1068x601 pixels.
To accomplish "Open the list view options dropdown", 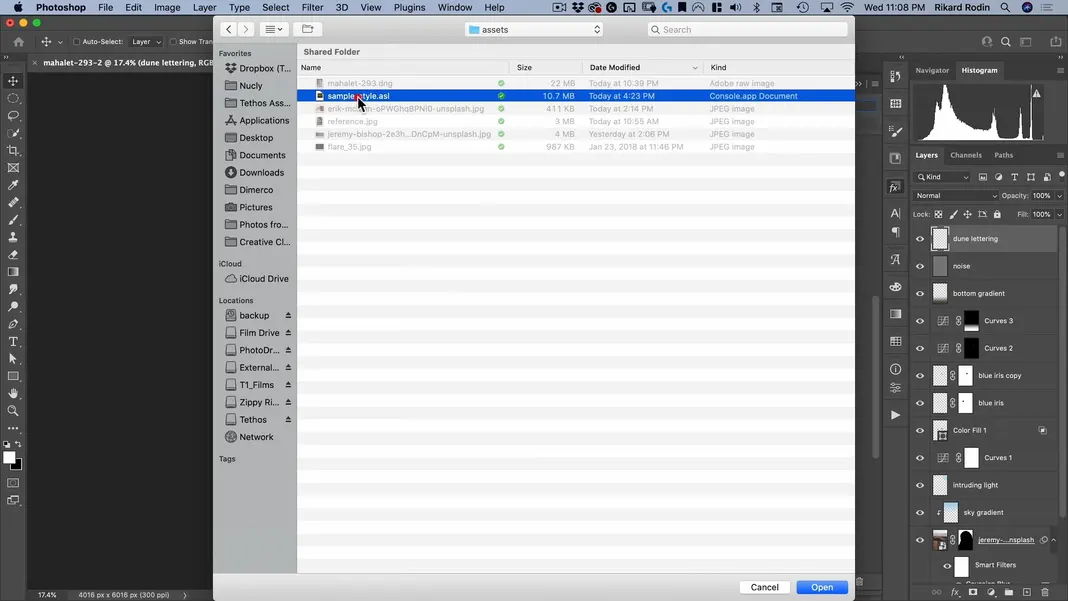I will [274, 29].
